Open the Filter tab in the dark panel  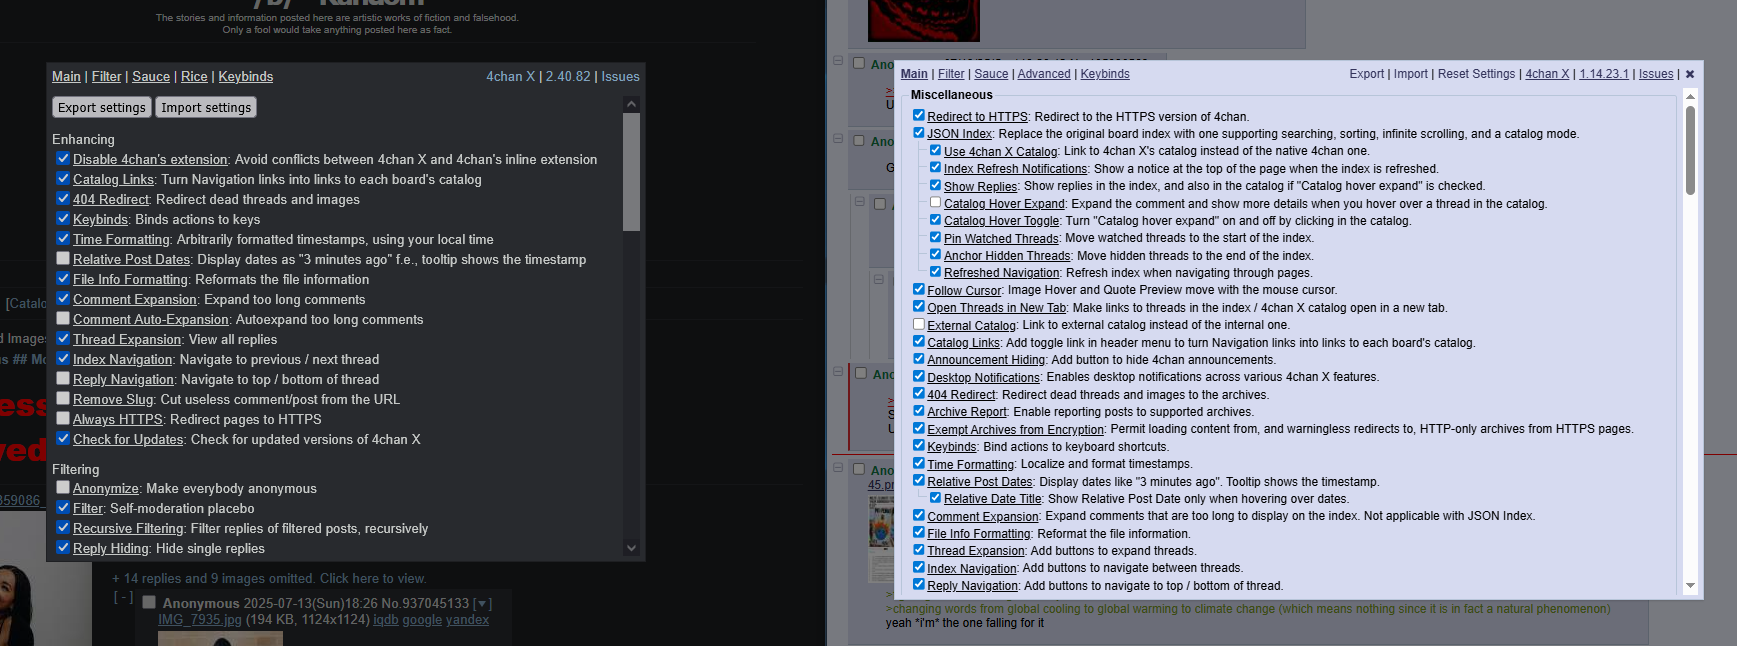107,76
